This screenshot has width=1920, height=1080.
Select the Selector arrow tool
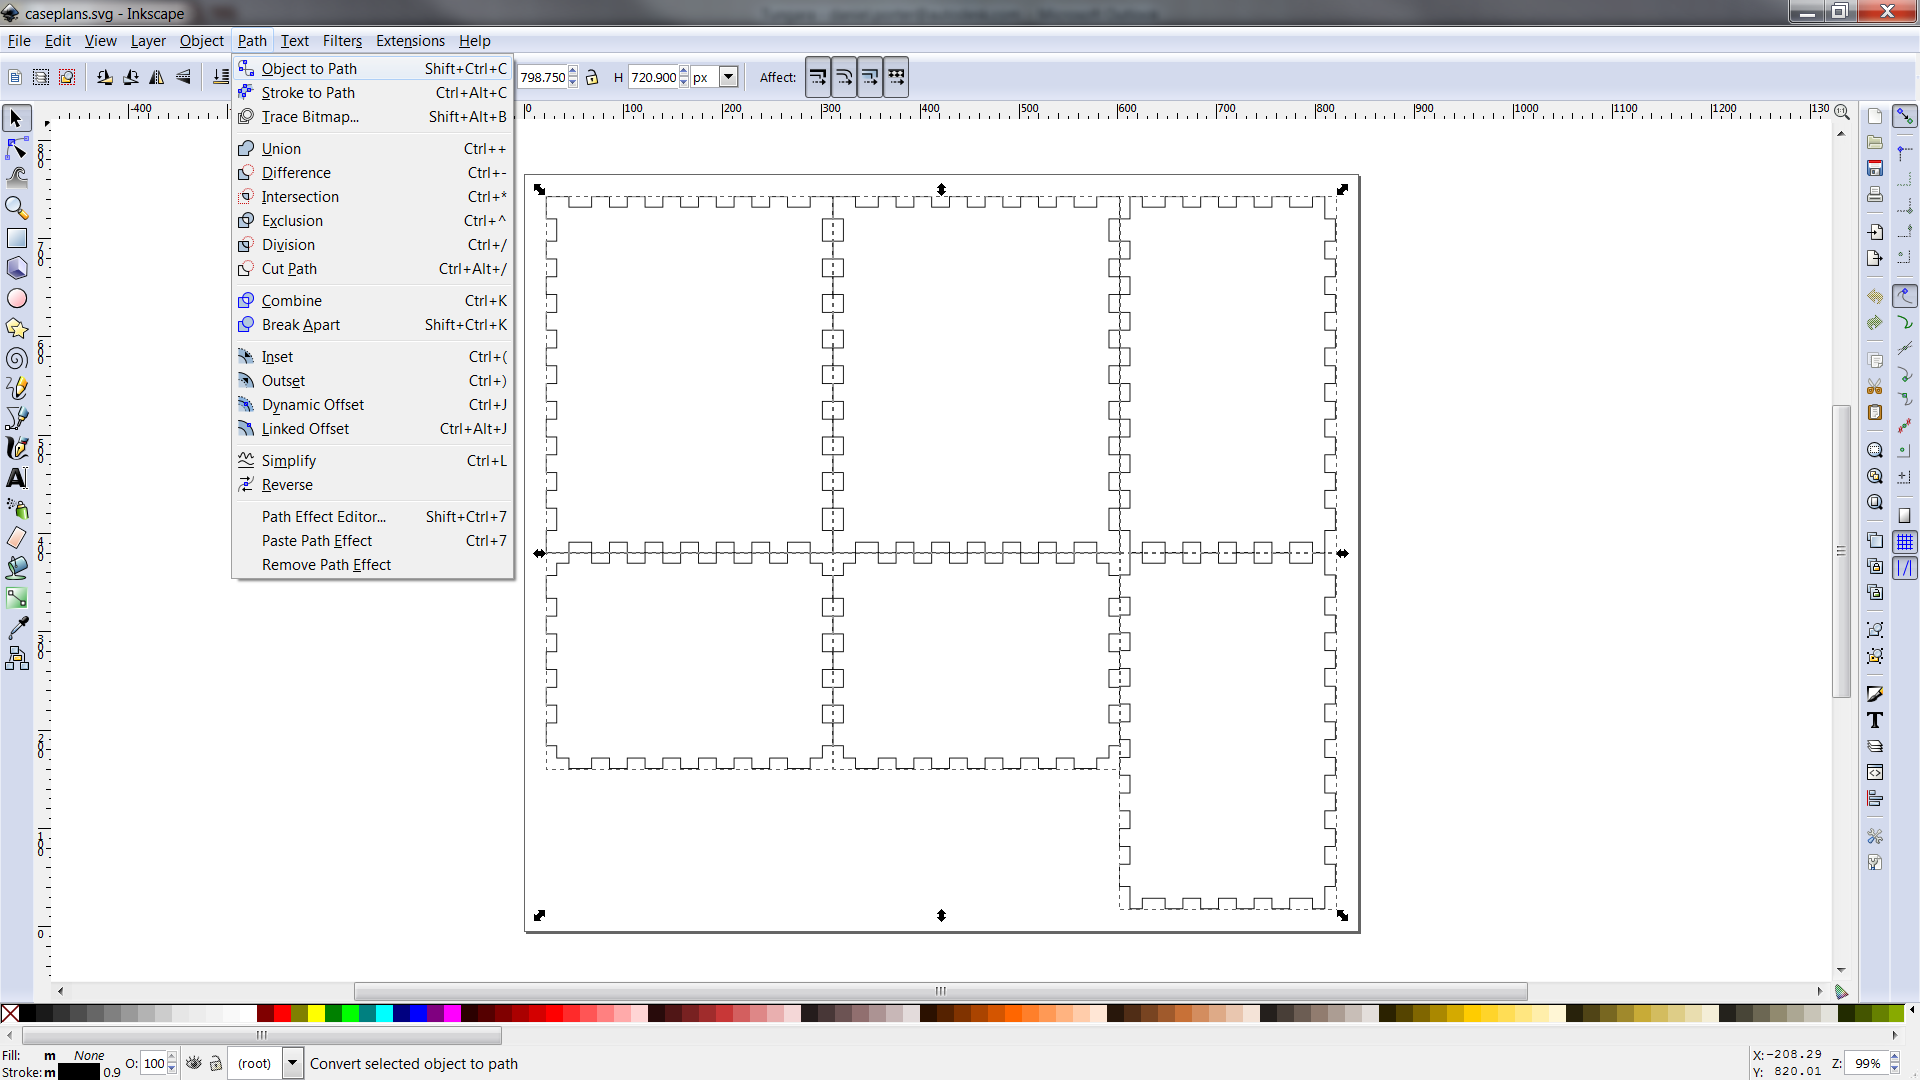point(16,119)
